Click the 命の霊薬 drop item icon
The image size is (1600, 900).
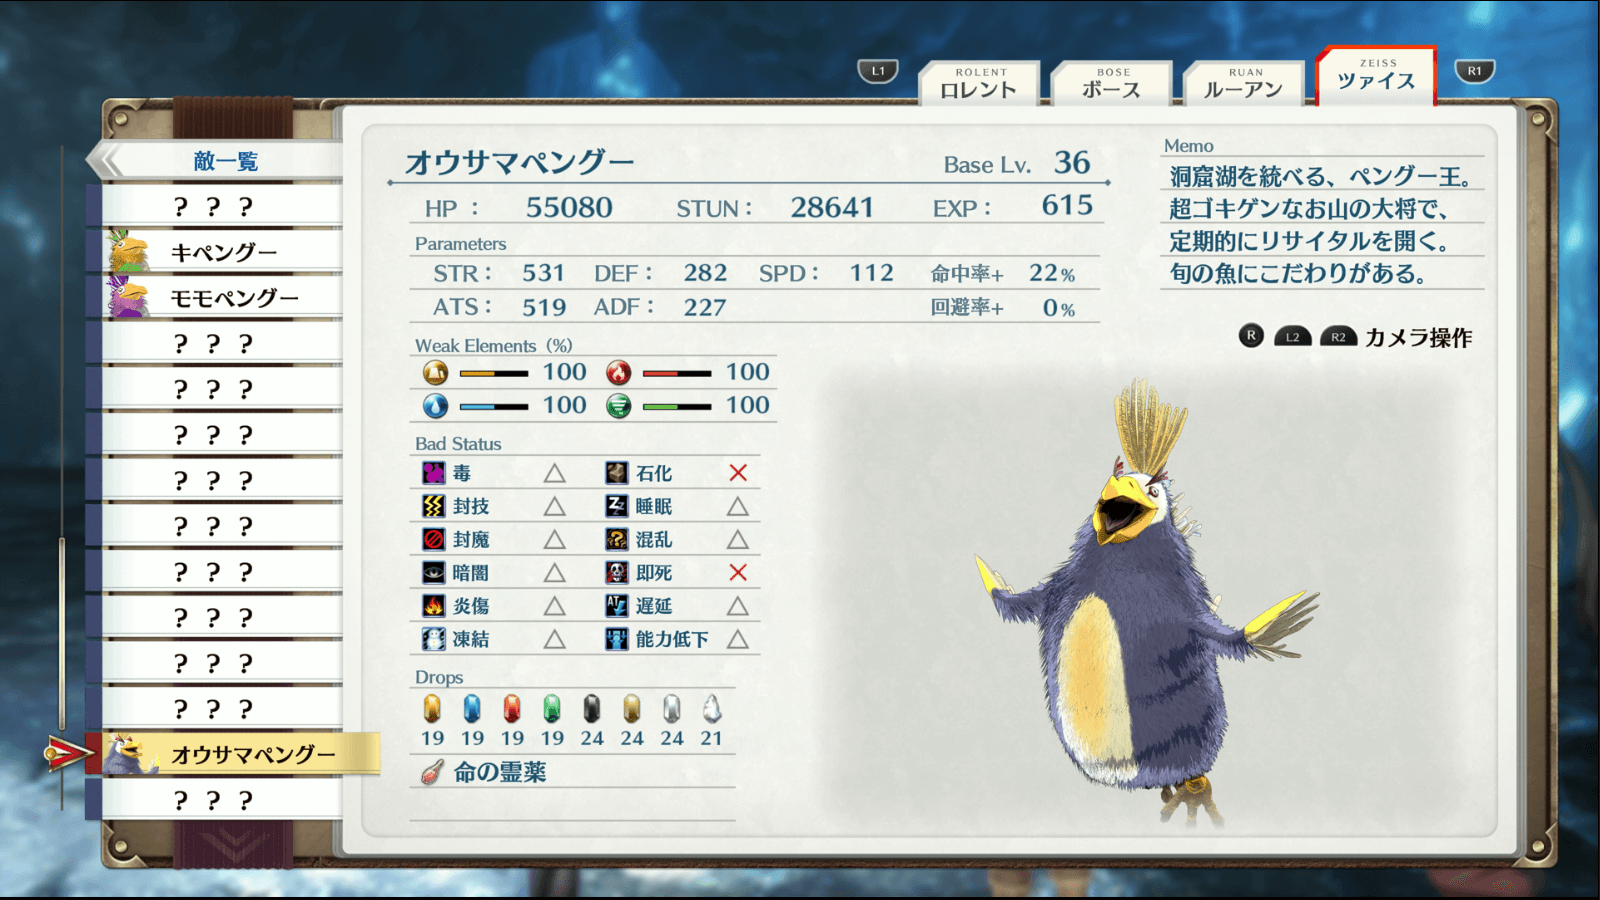[432, 772]
